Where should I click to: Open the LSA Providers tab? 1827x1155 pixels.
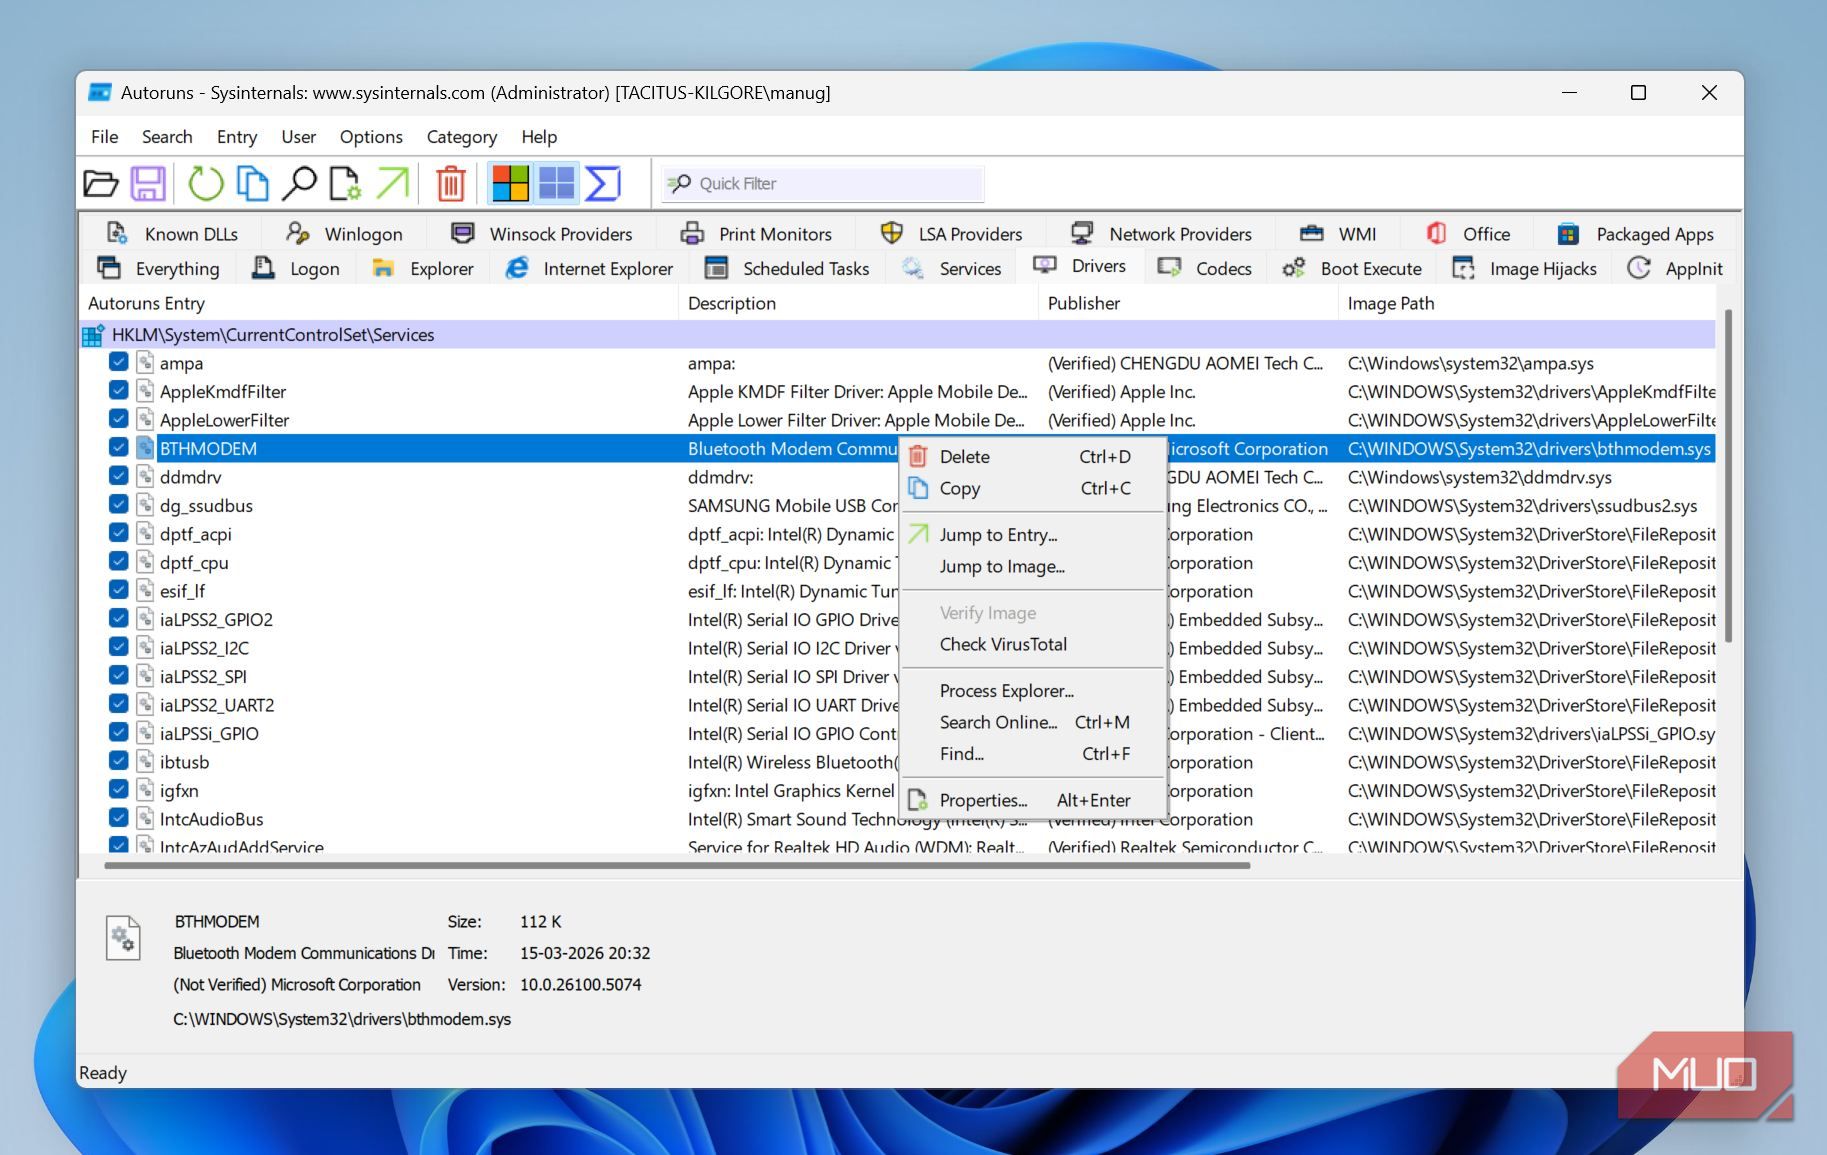tap(951, 234)
